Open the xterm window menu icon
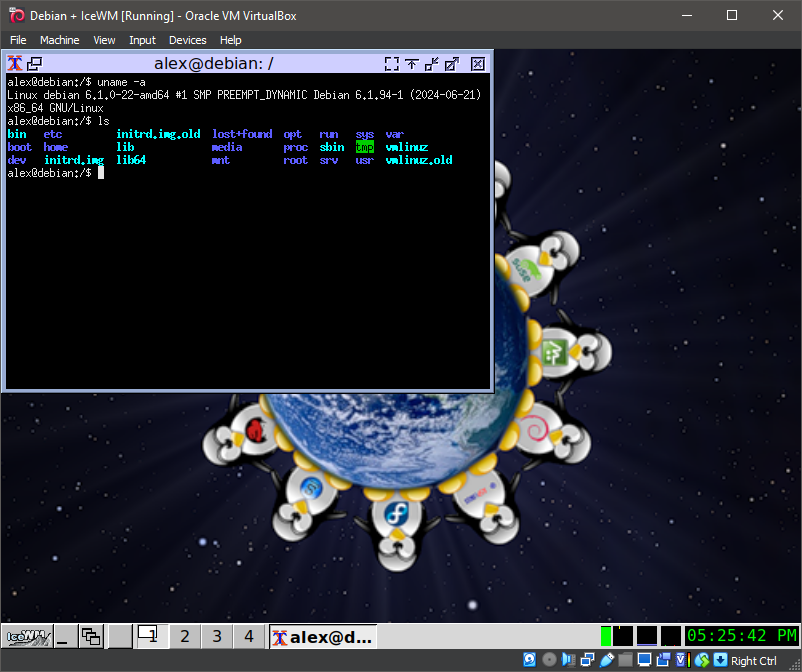The height and width of the screenshot is (672, 802). (x=15, y=63)
